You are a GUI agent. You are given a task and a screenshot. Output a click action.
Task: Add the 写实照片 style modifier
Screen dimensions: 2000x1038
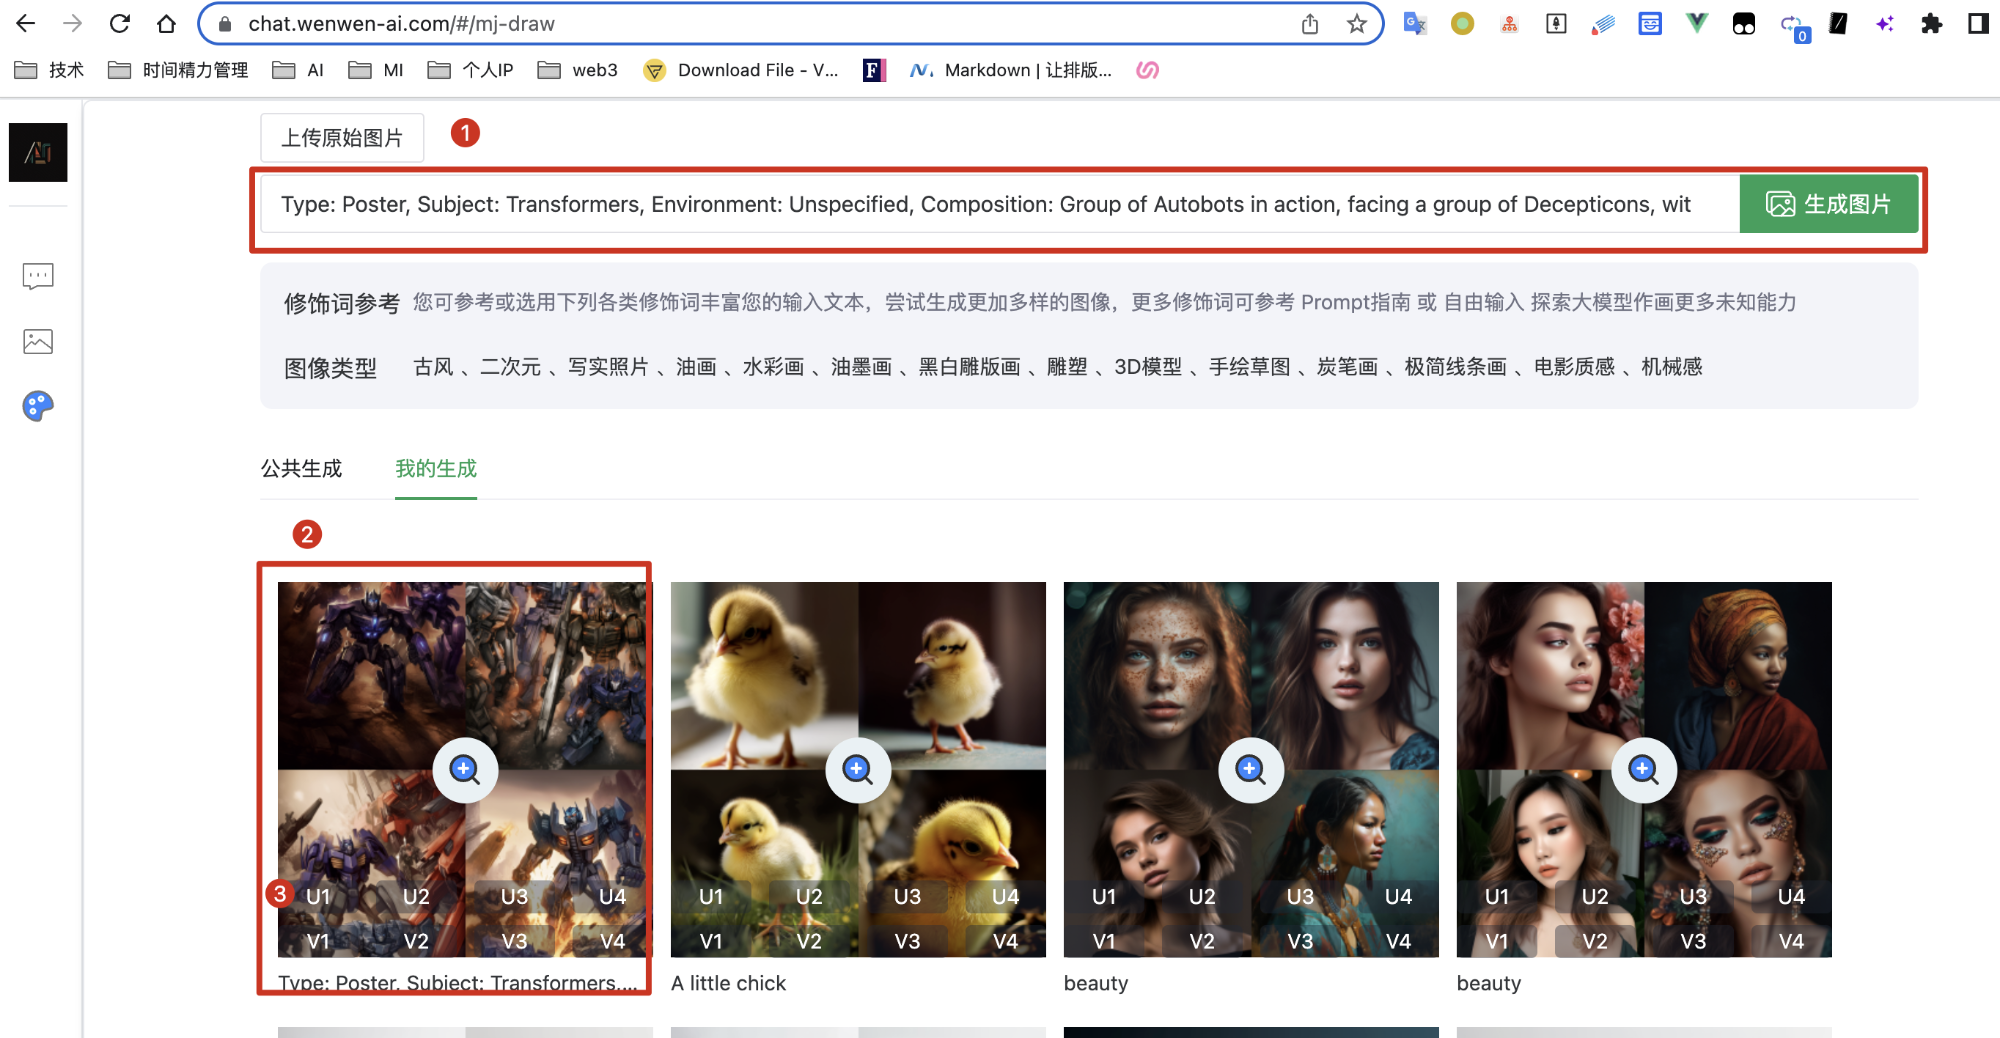(x=608, y=367)
